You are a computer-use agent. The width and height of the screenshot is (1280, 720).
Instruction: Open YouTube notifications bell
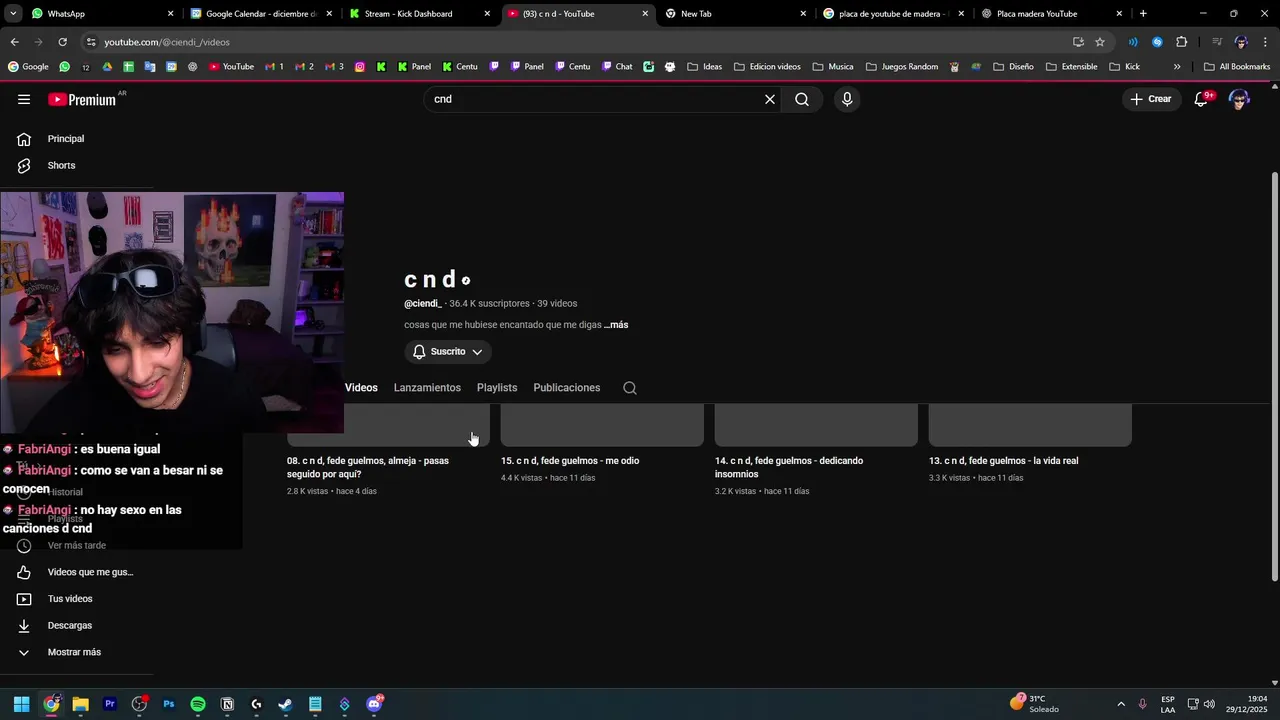pos(1201,99)
